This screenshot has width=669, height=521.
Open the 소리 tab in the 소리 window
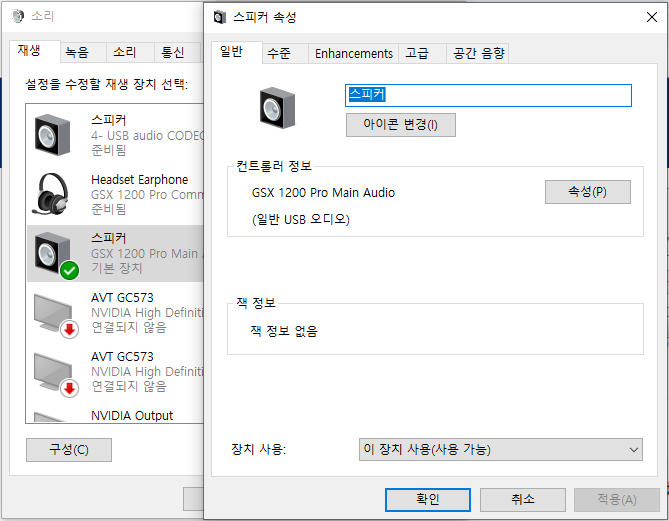tap(130, 52)
